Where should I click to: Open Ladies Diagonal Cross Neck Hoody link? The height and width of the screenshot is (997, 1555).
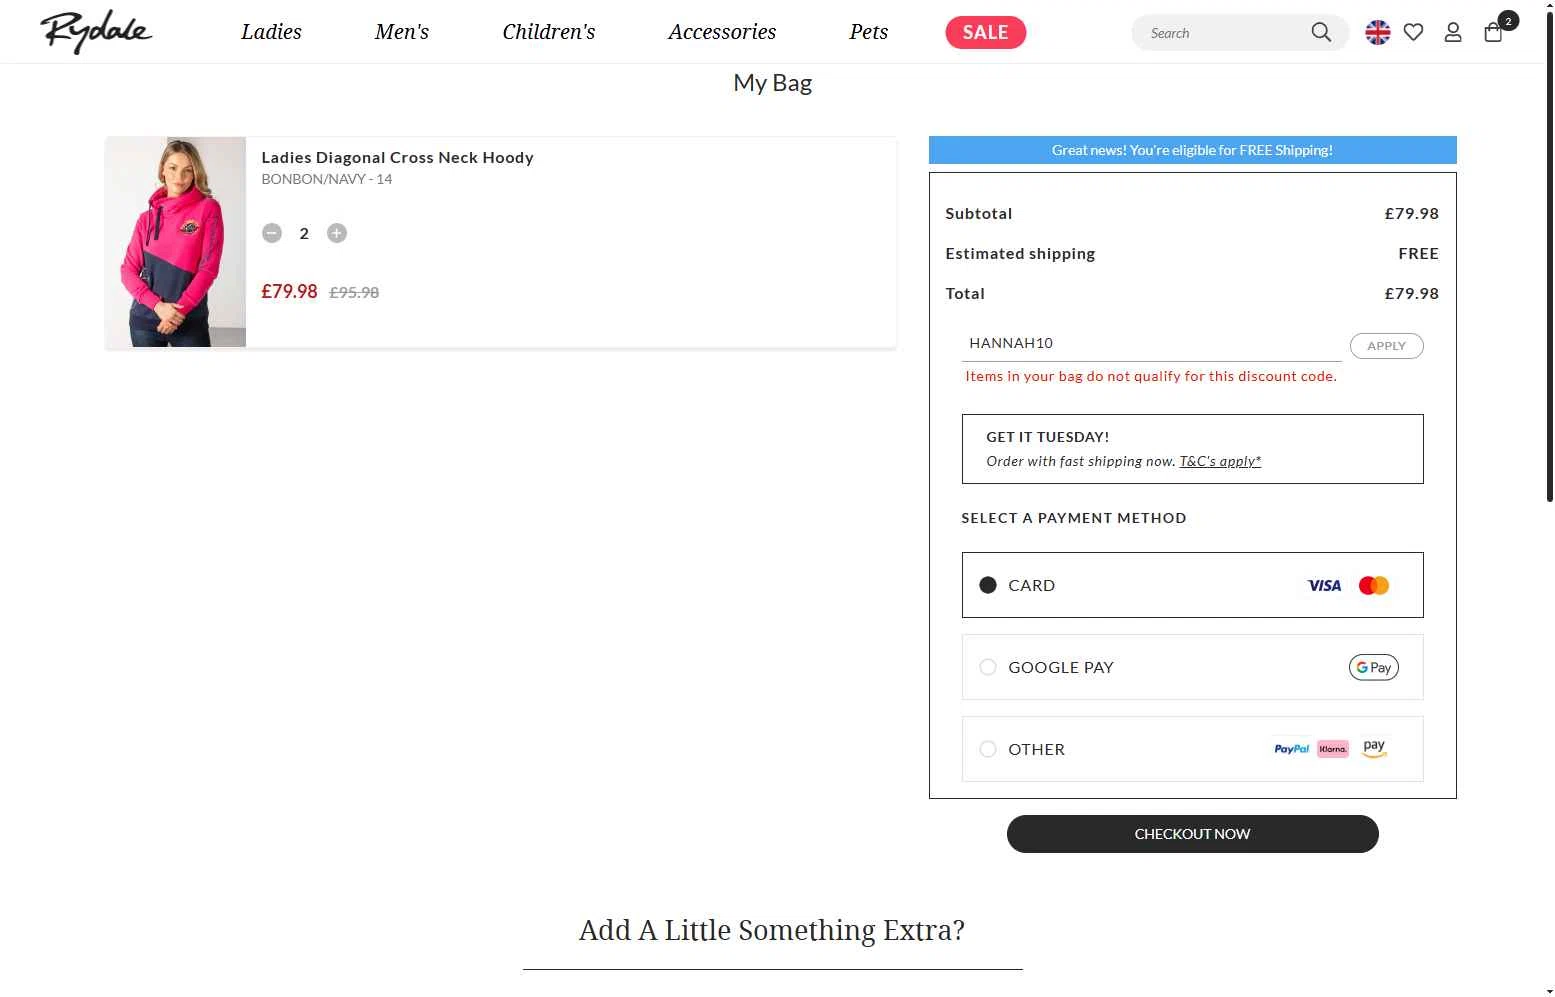[x=397, y=158]
